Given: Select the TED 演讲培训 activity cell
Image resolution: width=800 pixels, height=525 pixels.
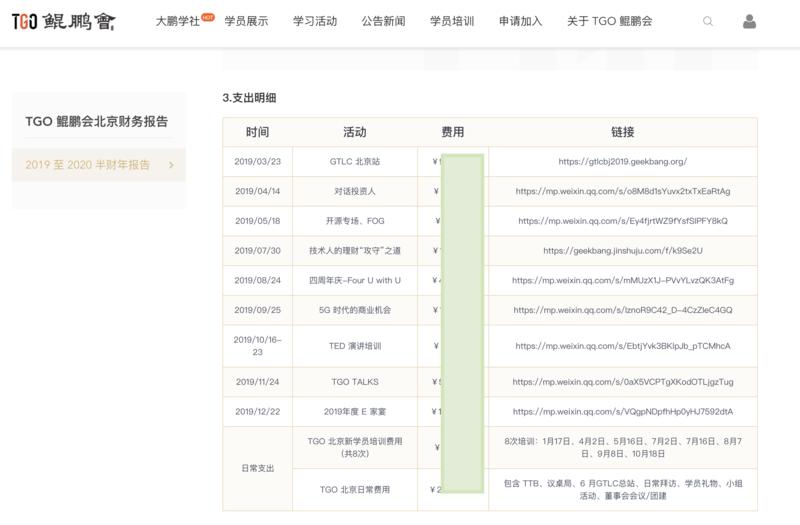Looking at the screenshot, I should (355, 346).
